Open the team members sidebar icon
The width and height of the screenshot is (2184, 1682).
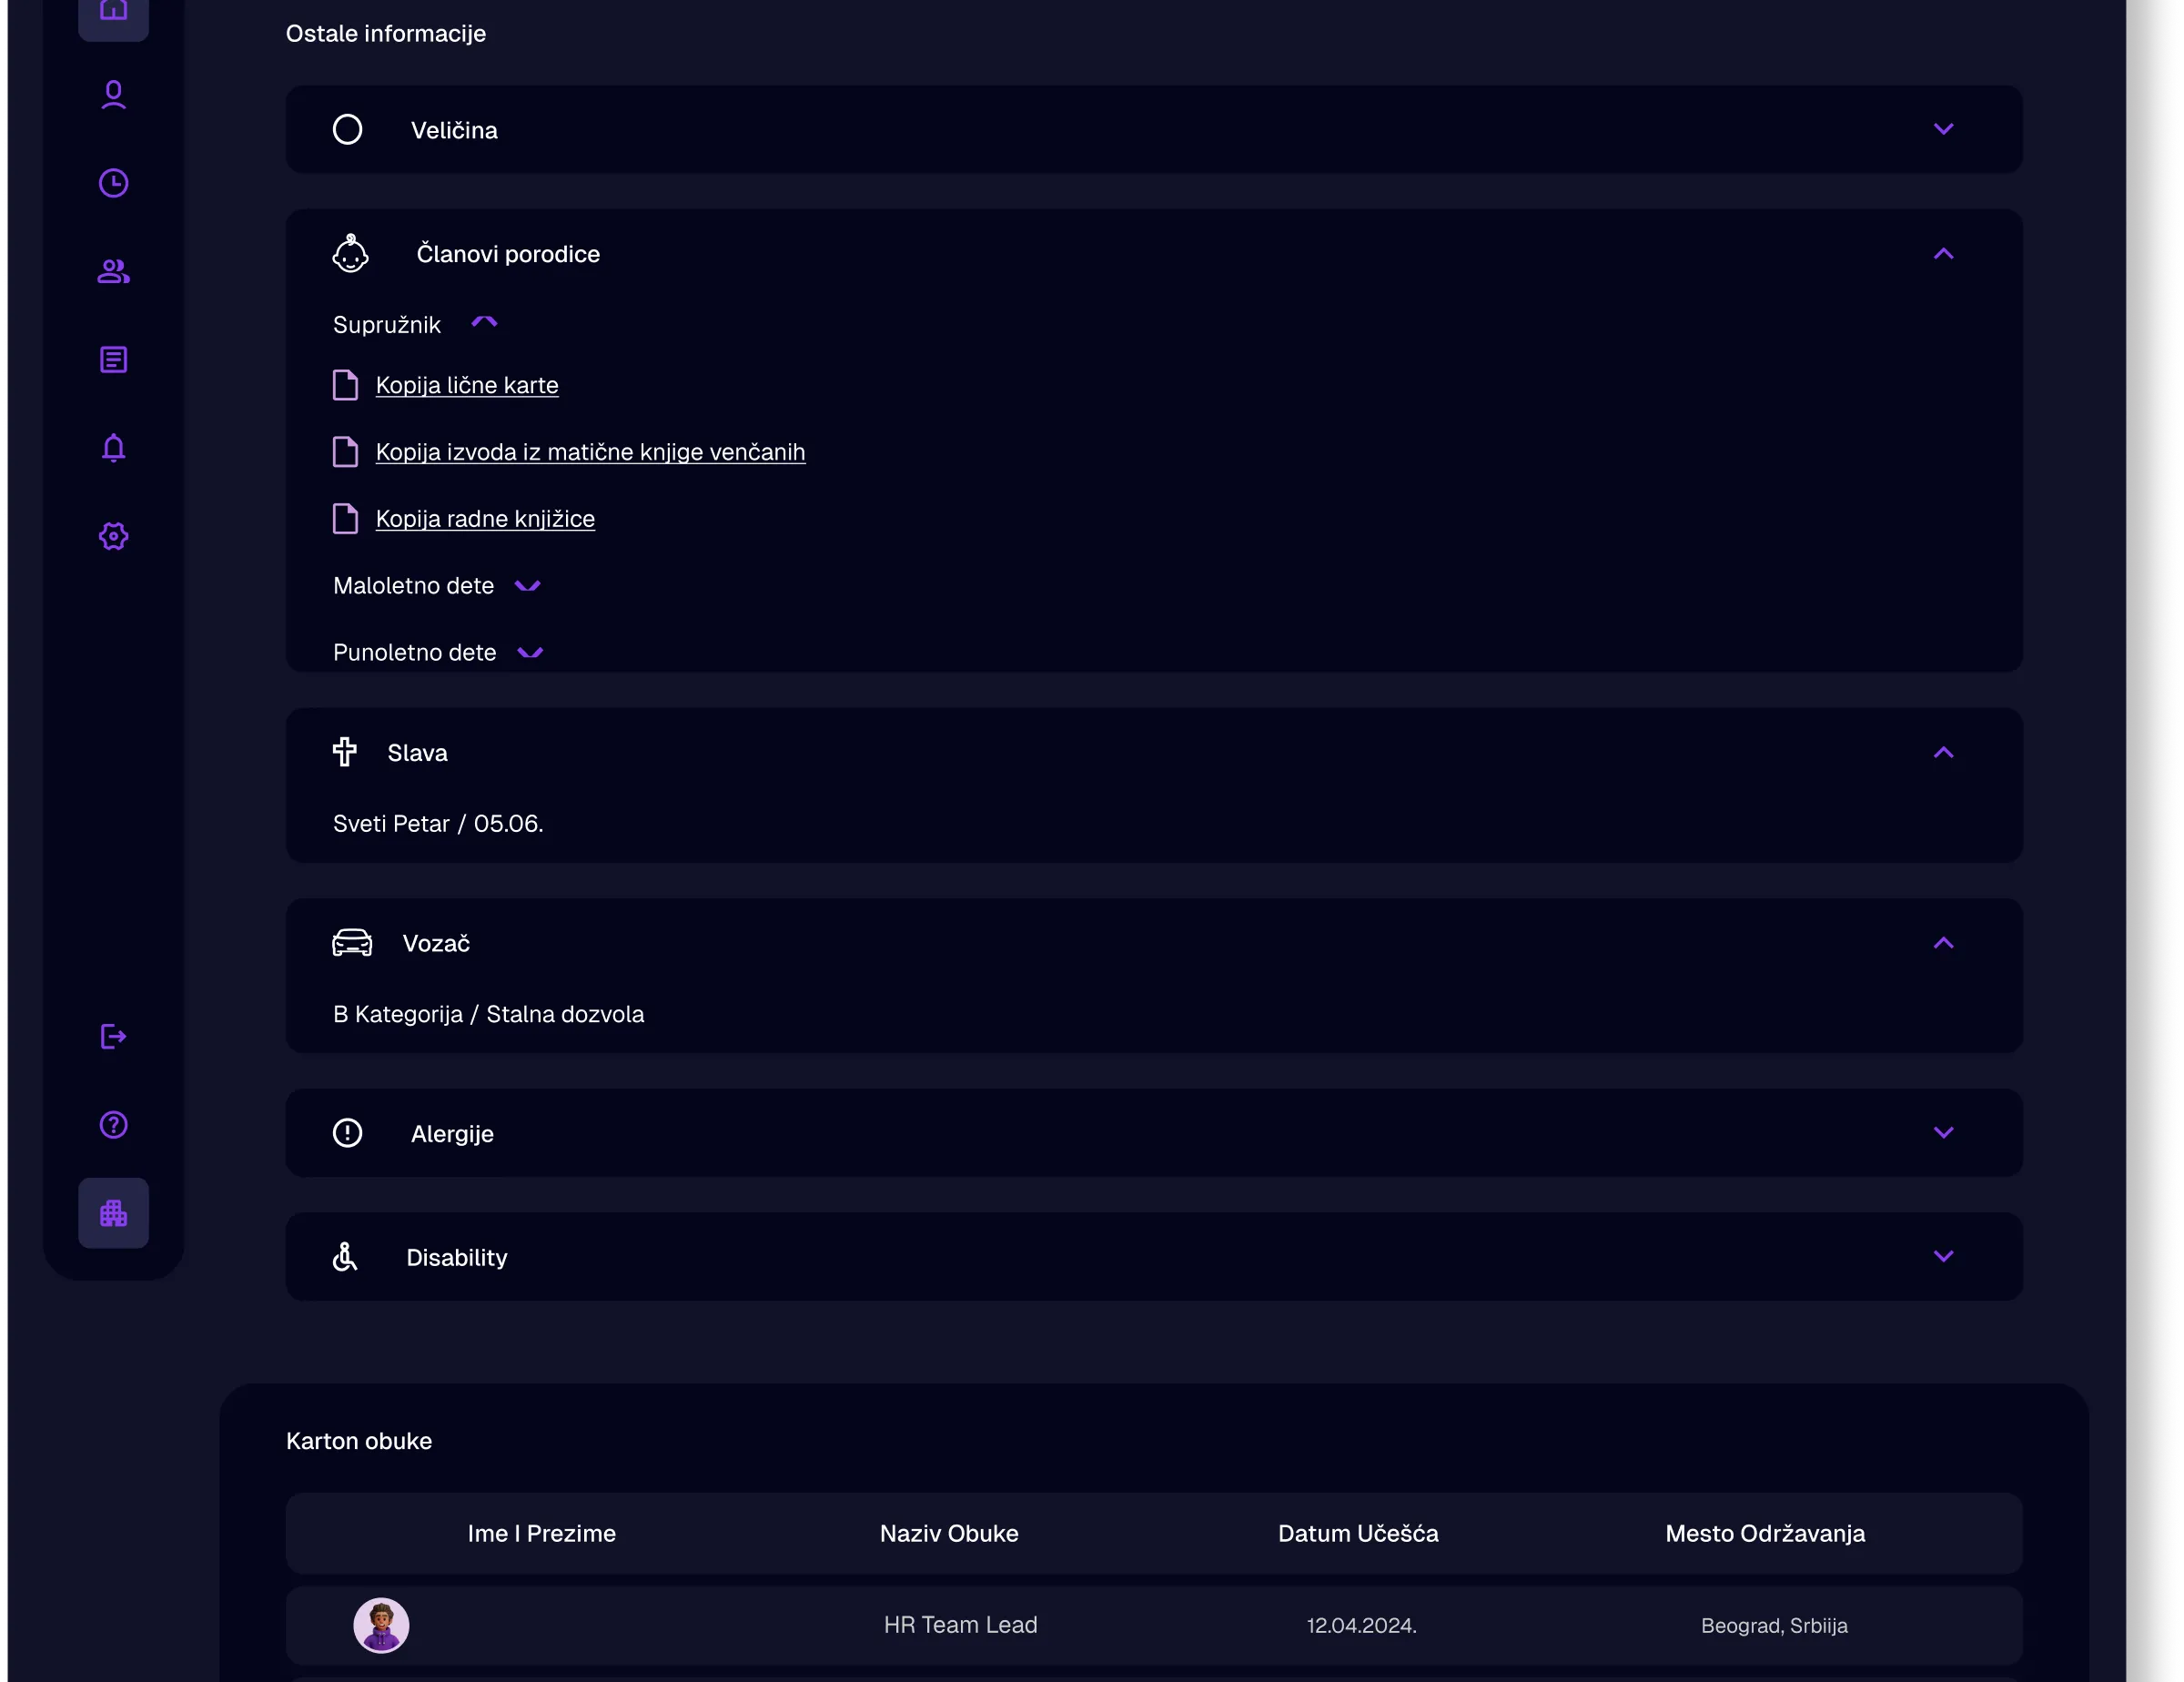[113, 271]
